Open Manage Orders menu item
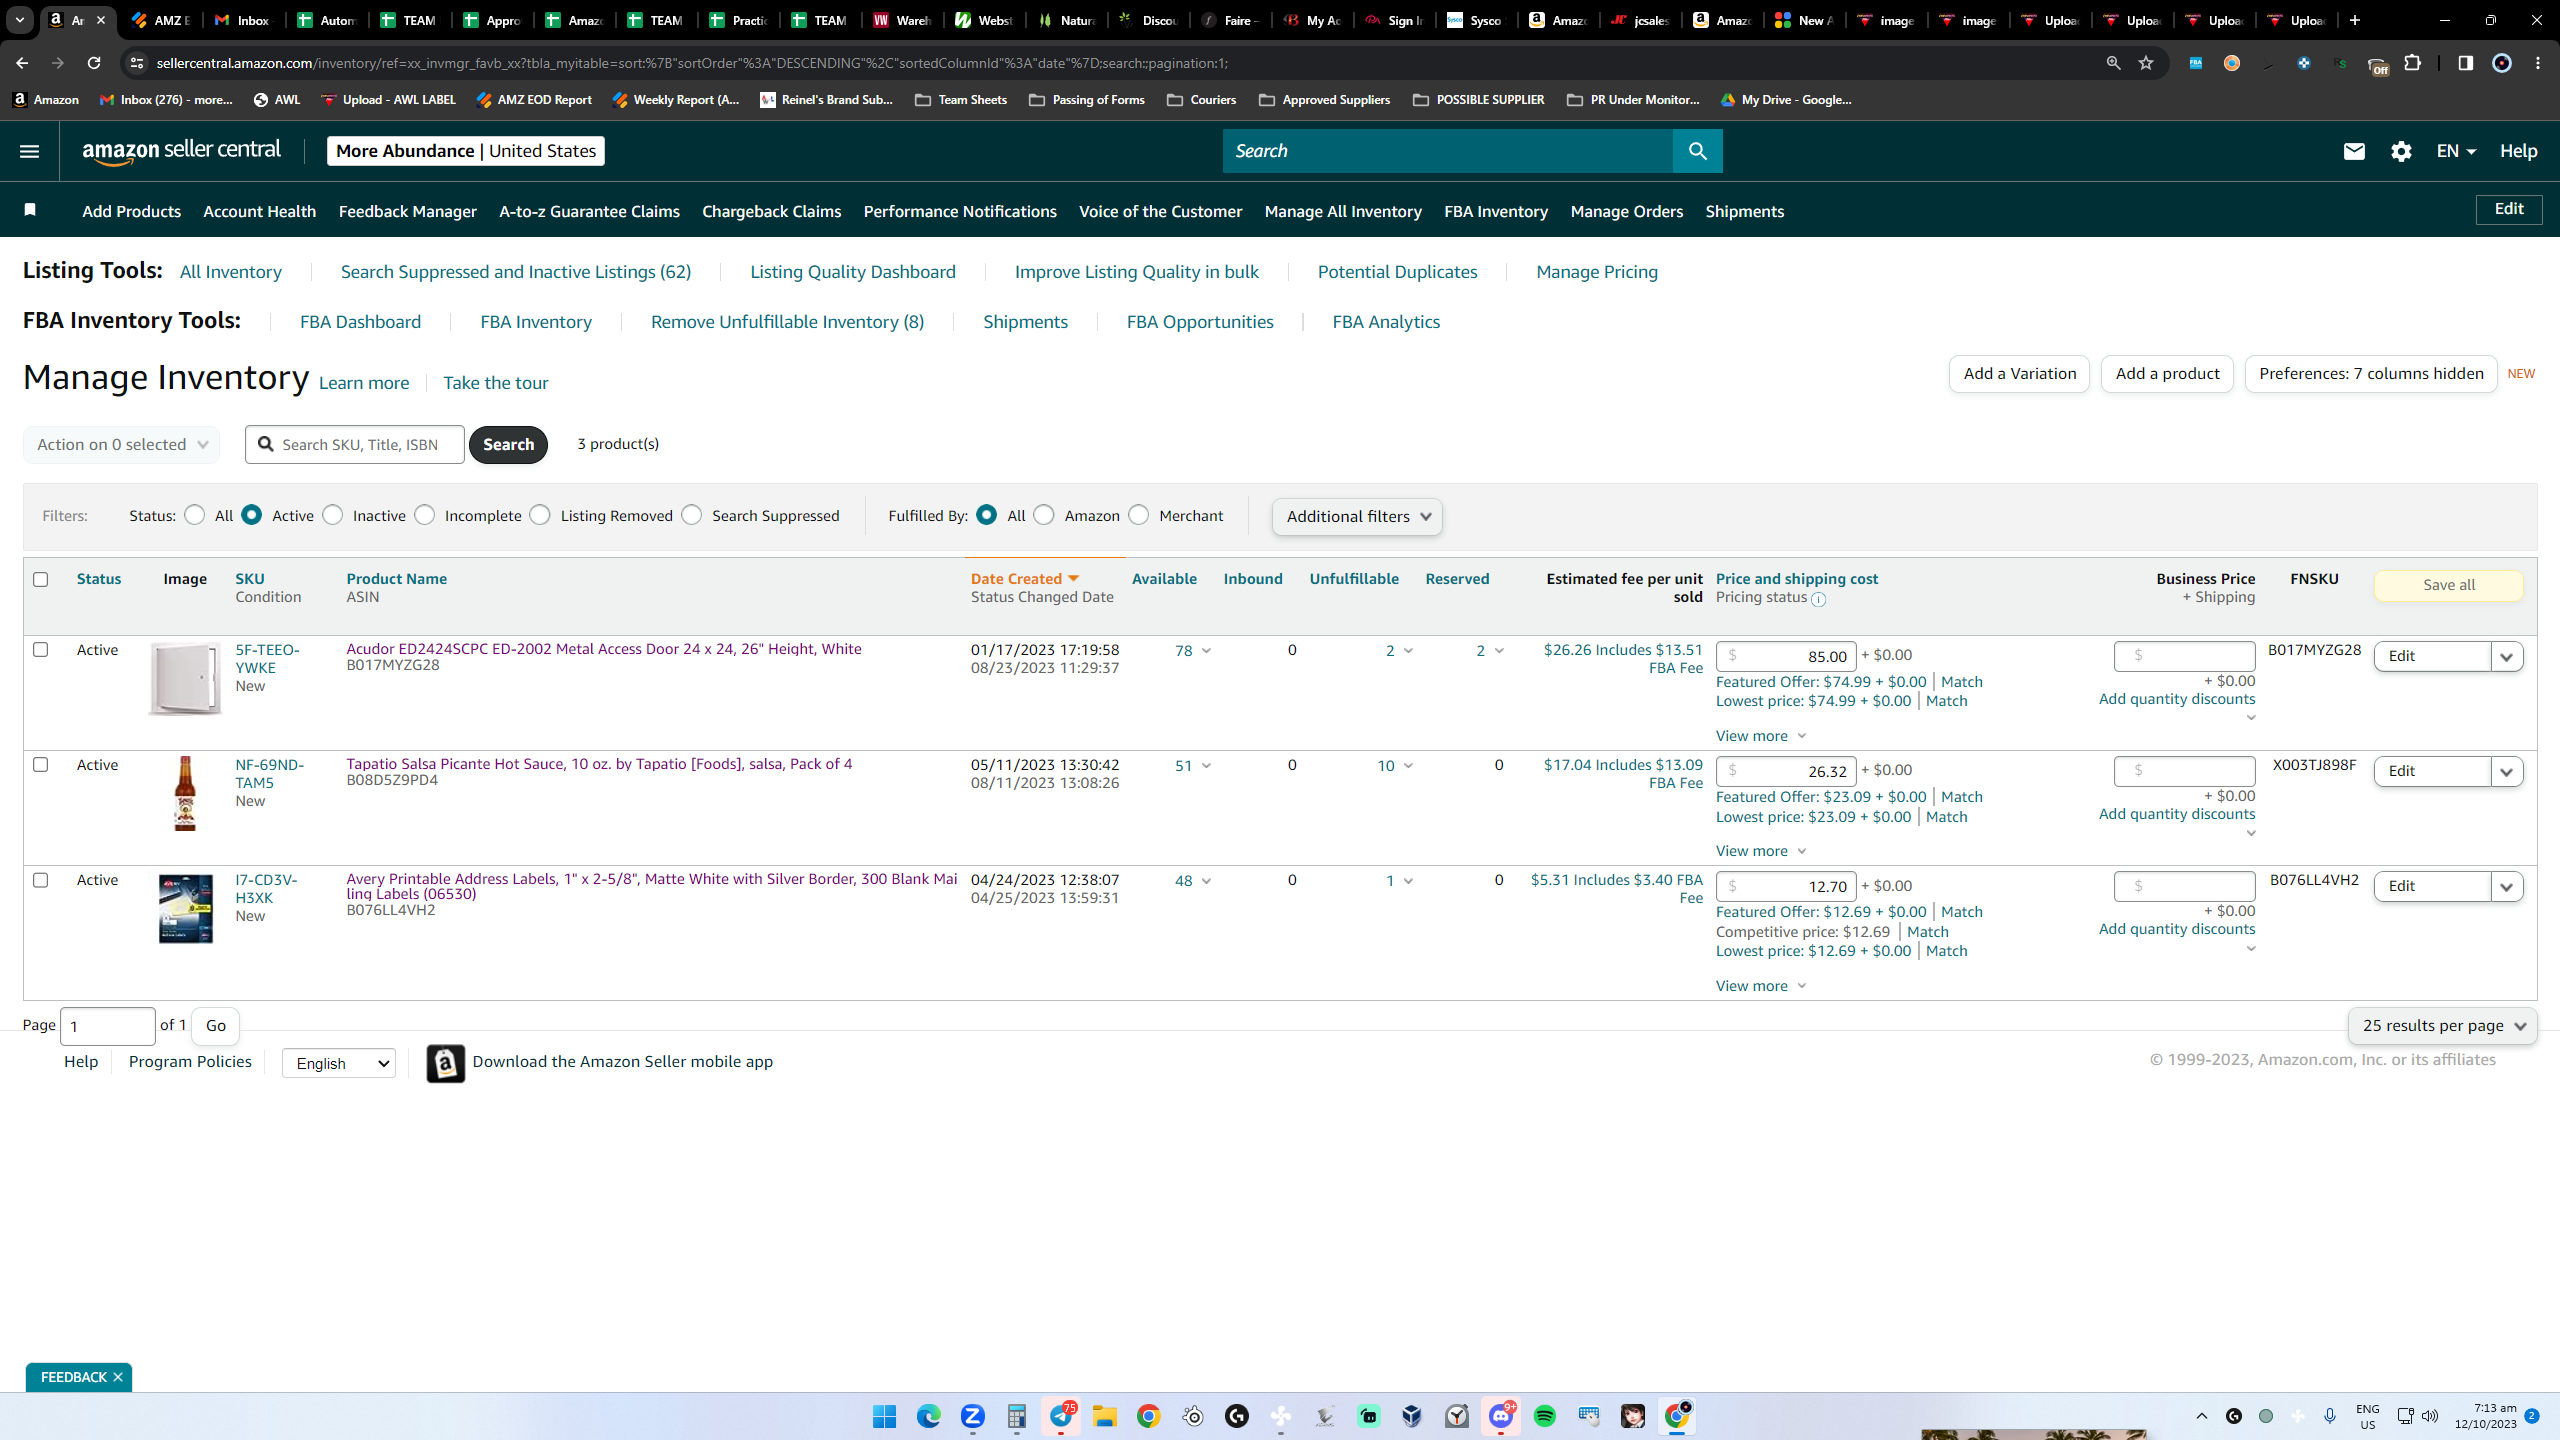 pyautogui.click(x=1627, y=211)
